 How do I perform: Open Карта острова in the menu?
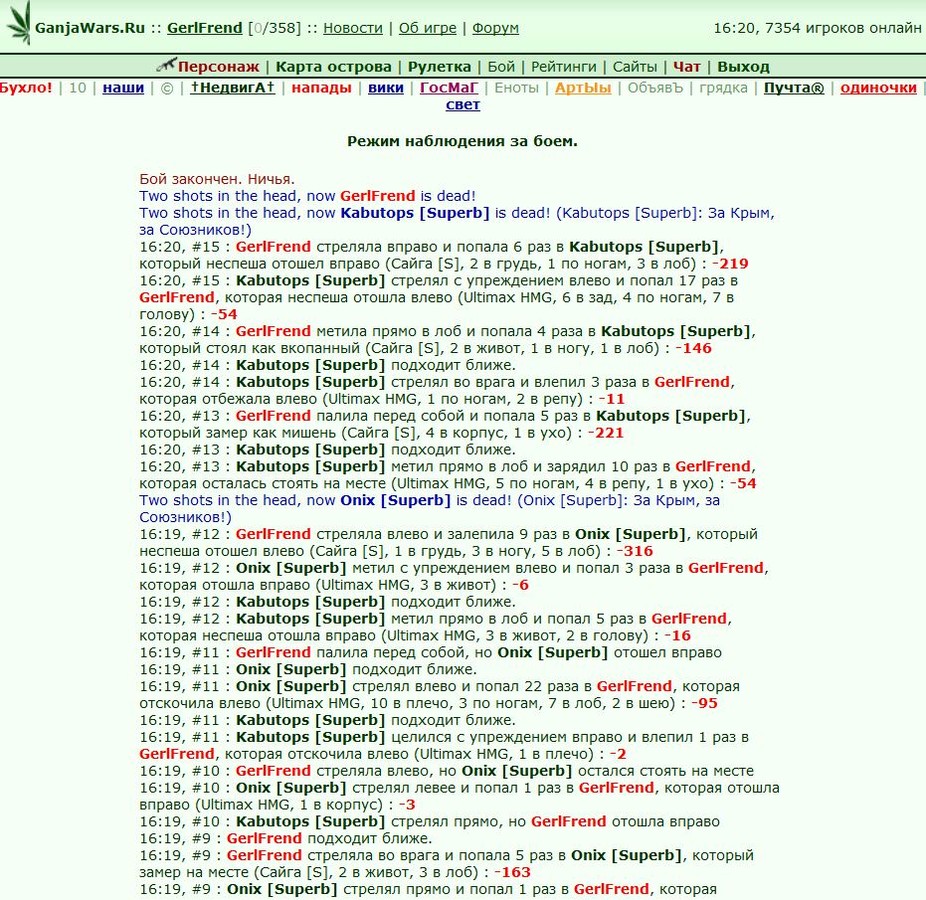tap(334, 67)
